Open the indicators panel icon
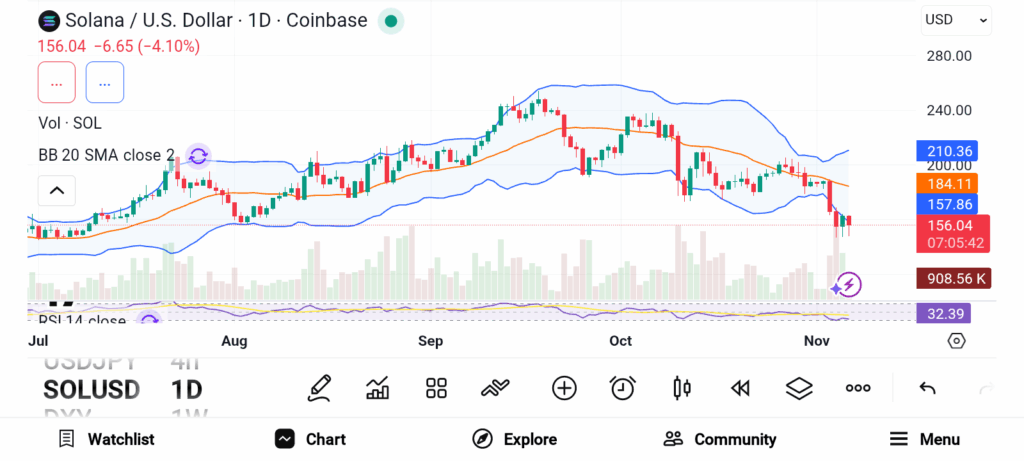The height and width of the screenshot is (461, 1024). [378, 388]
